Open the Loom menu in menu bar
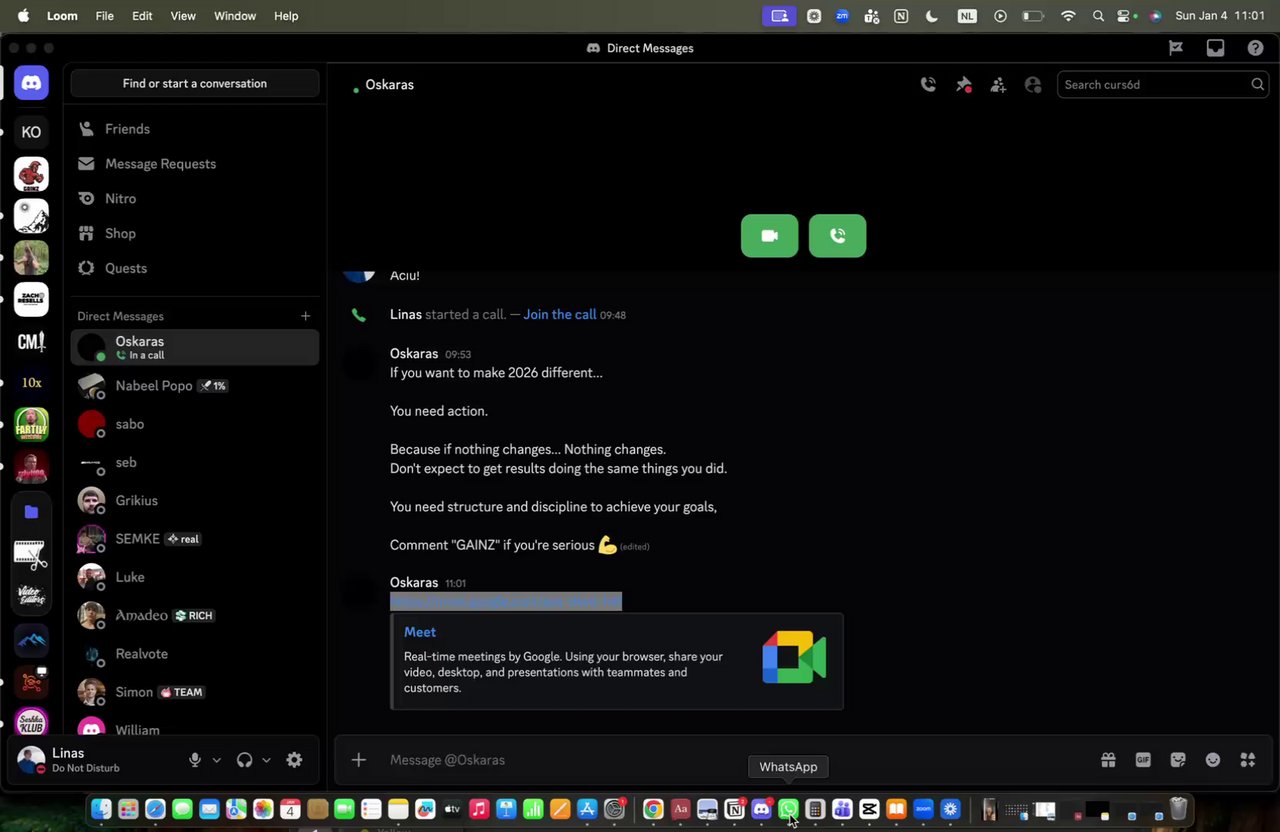 click(62, 16)
